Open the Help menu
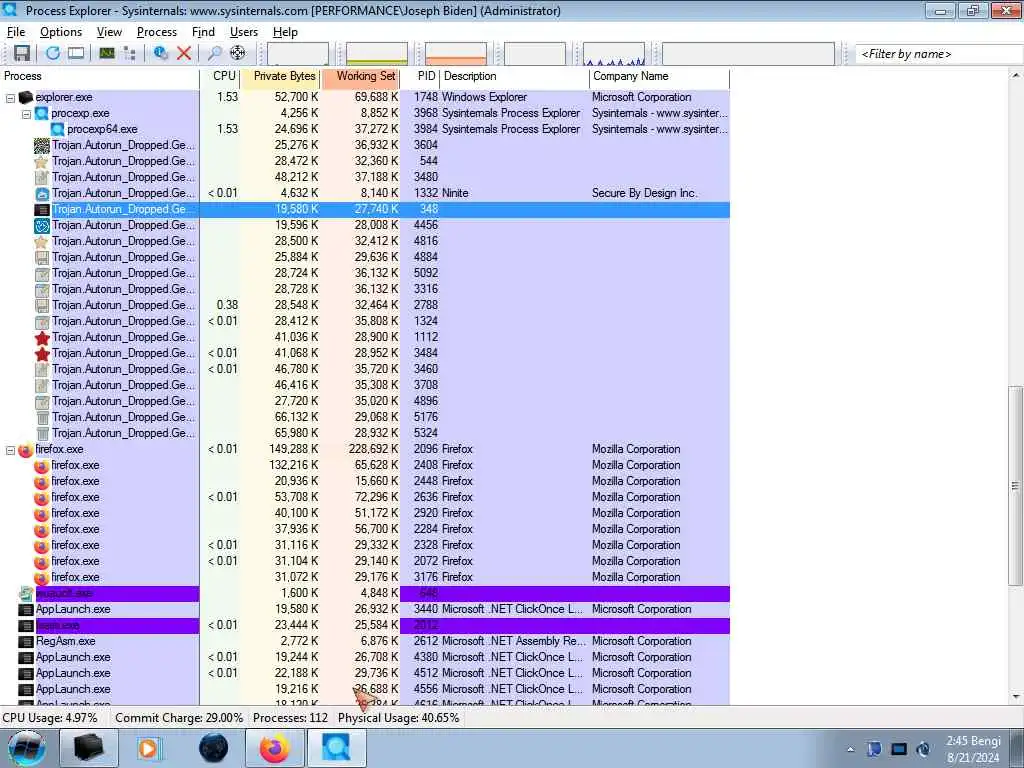 coord(285,32)
